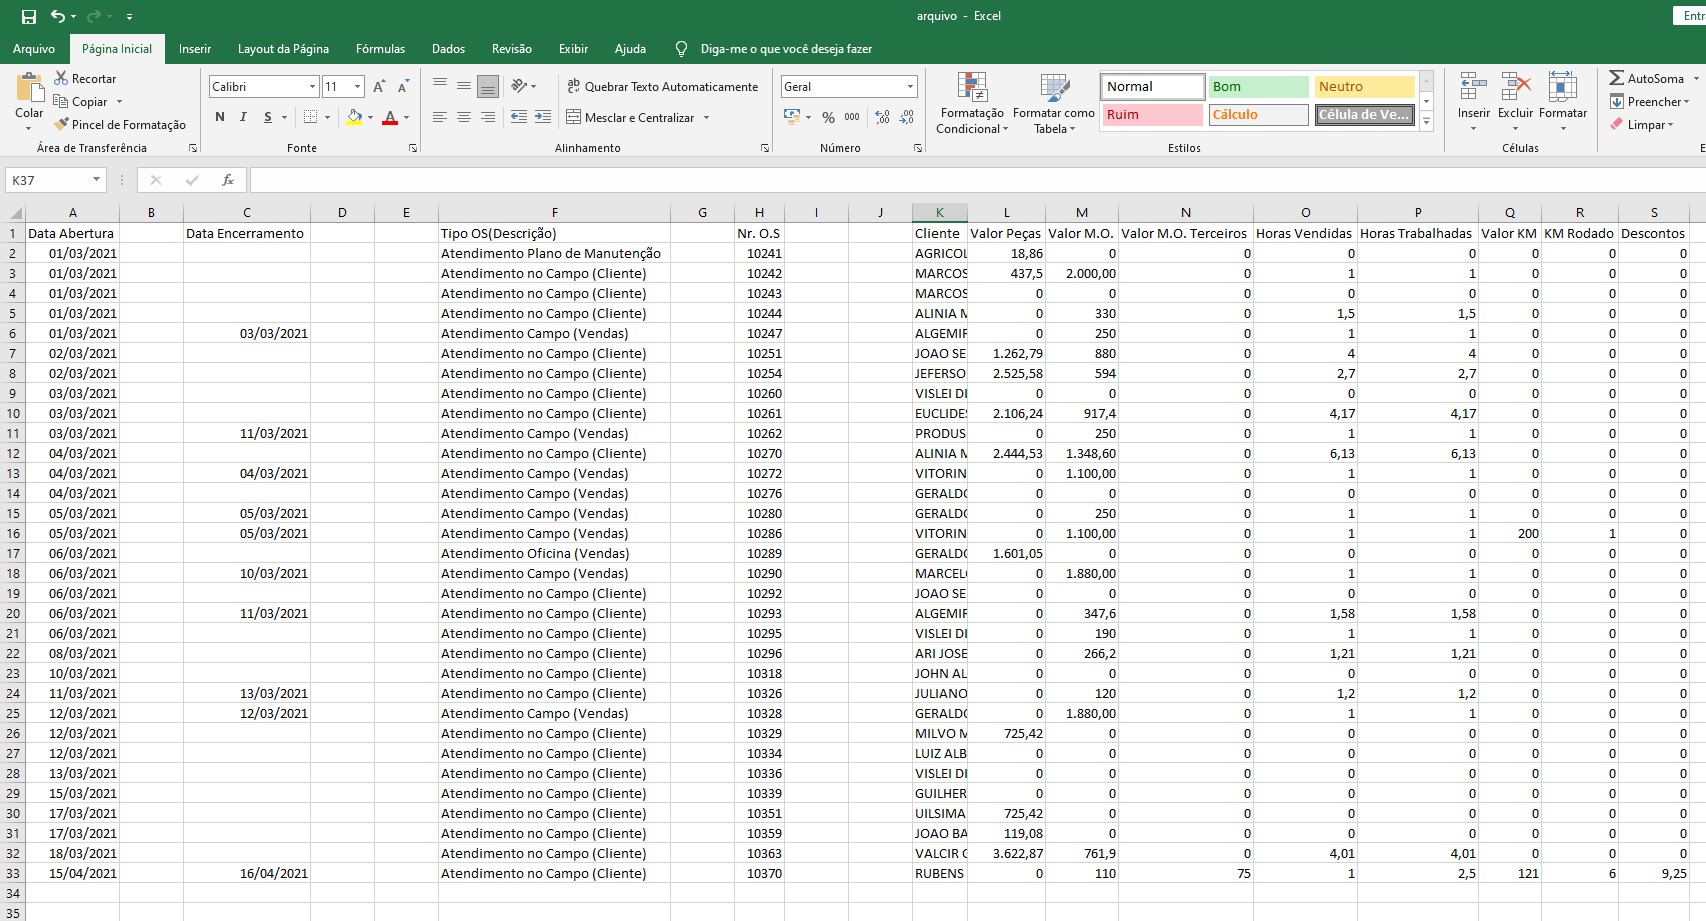Viewport: 1706px width, 921px height.
Task: Open the Limpar dropdown
Action: click(1641, 124)
